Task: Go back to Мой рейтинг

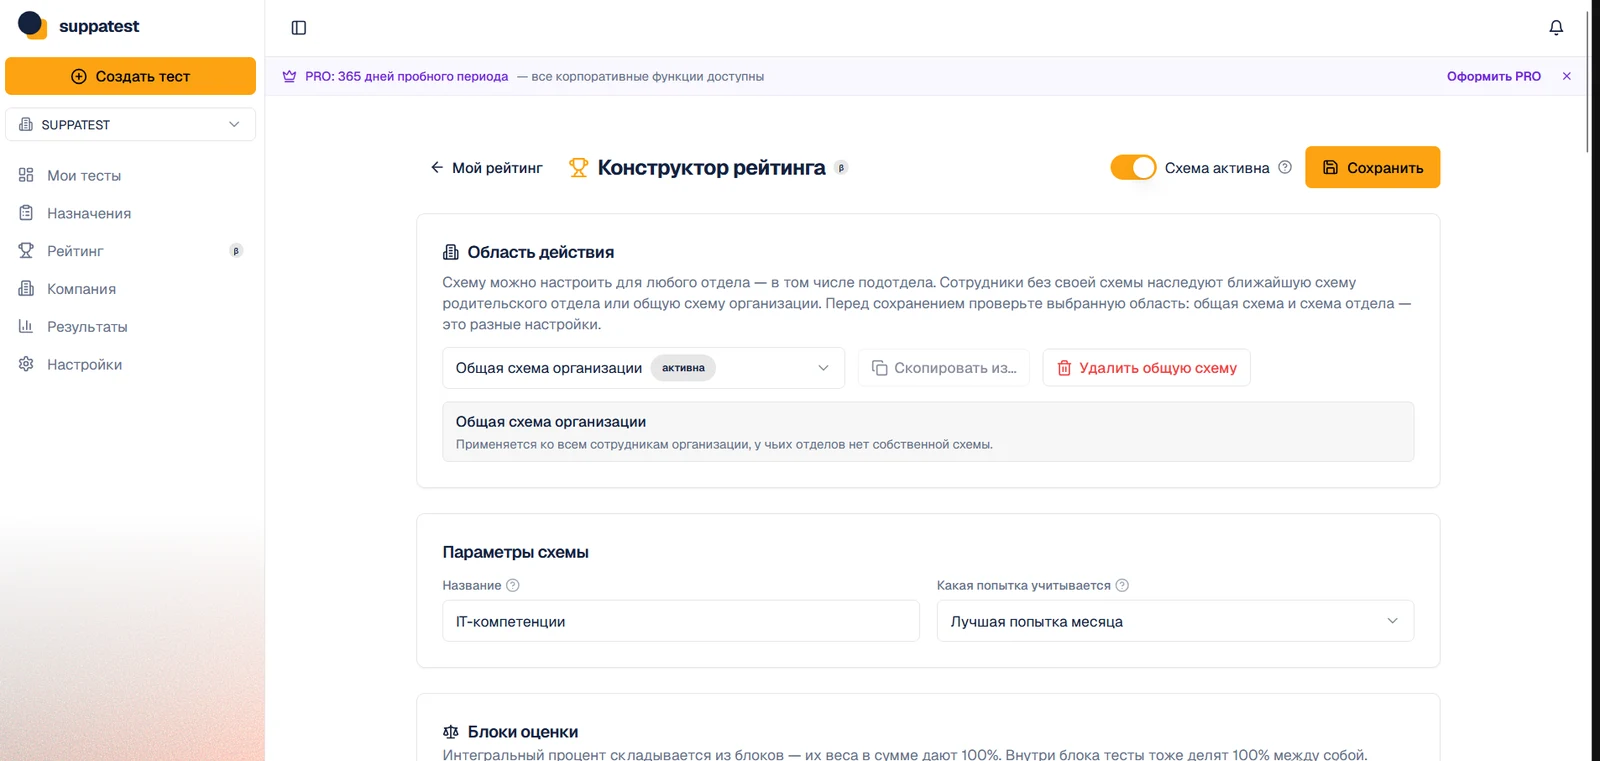Action: [x=487, y=168]
